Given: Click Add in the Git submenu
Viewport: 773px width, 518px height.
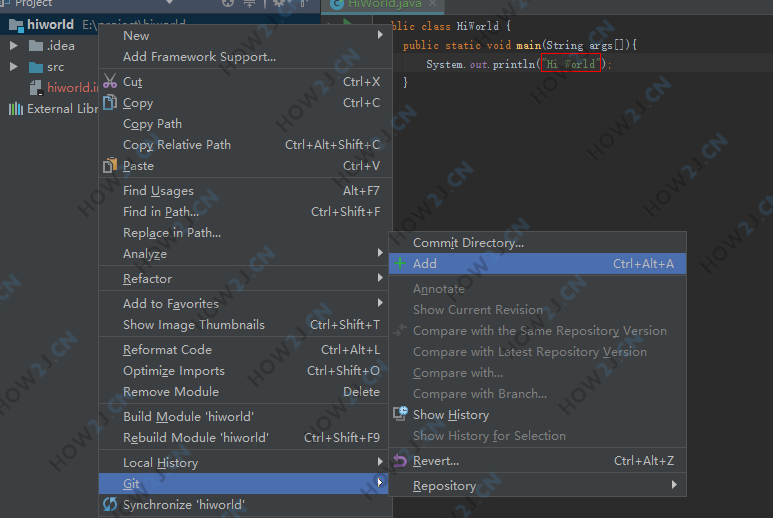Looking at the screenshot, I should pos(537,264).
